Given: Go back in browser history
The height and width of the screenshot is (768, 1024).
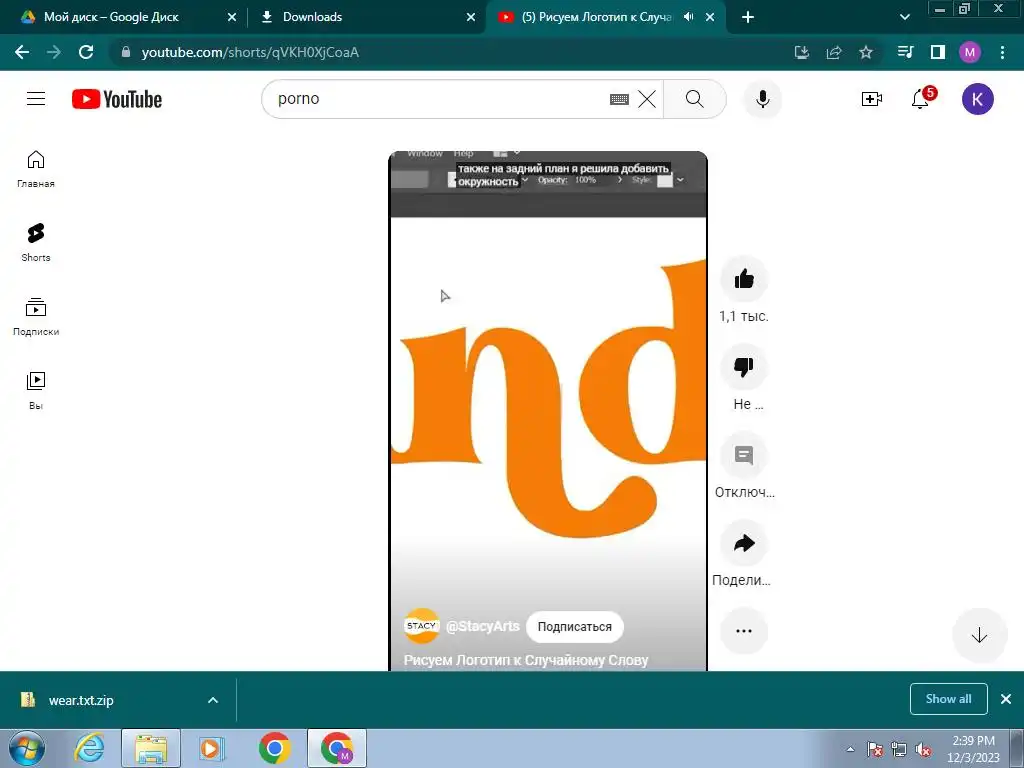Looking at the screenshot, I should point(22,52).
